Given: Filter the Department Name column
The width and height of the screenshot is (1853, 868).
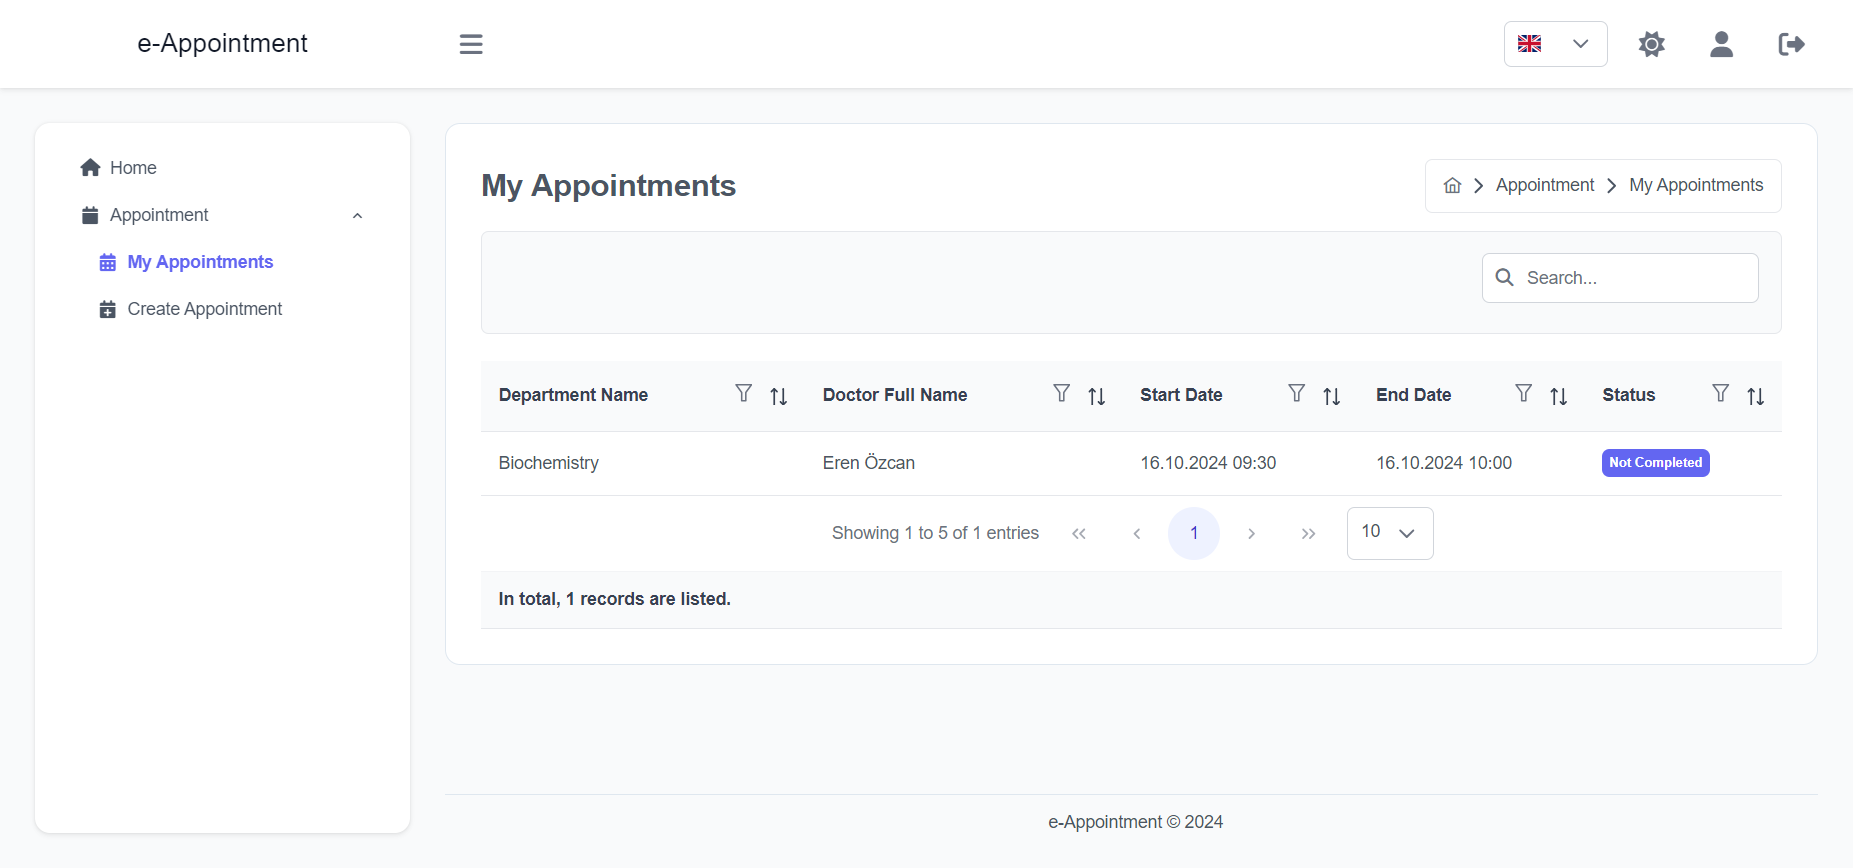Looking at the screenshot, I should tap(743, 393).
